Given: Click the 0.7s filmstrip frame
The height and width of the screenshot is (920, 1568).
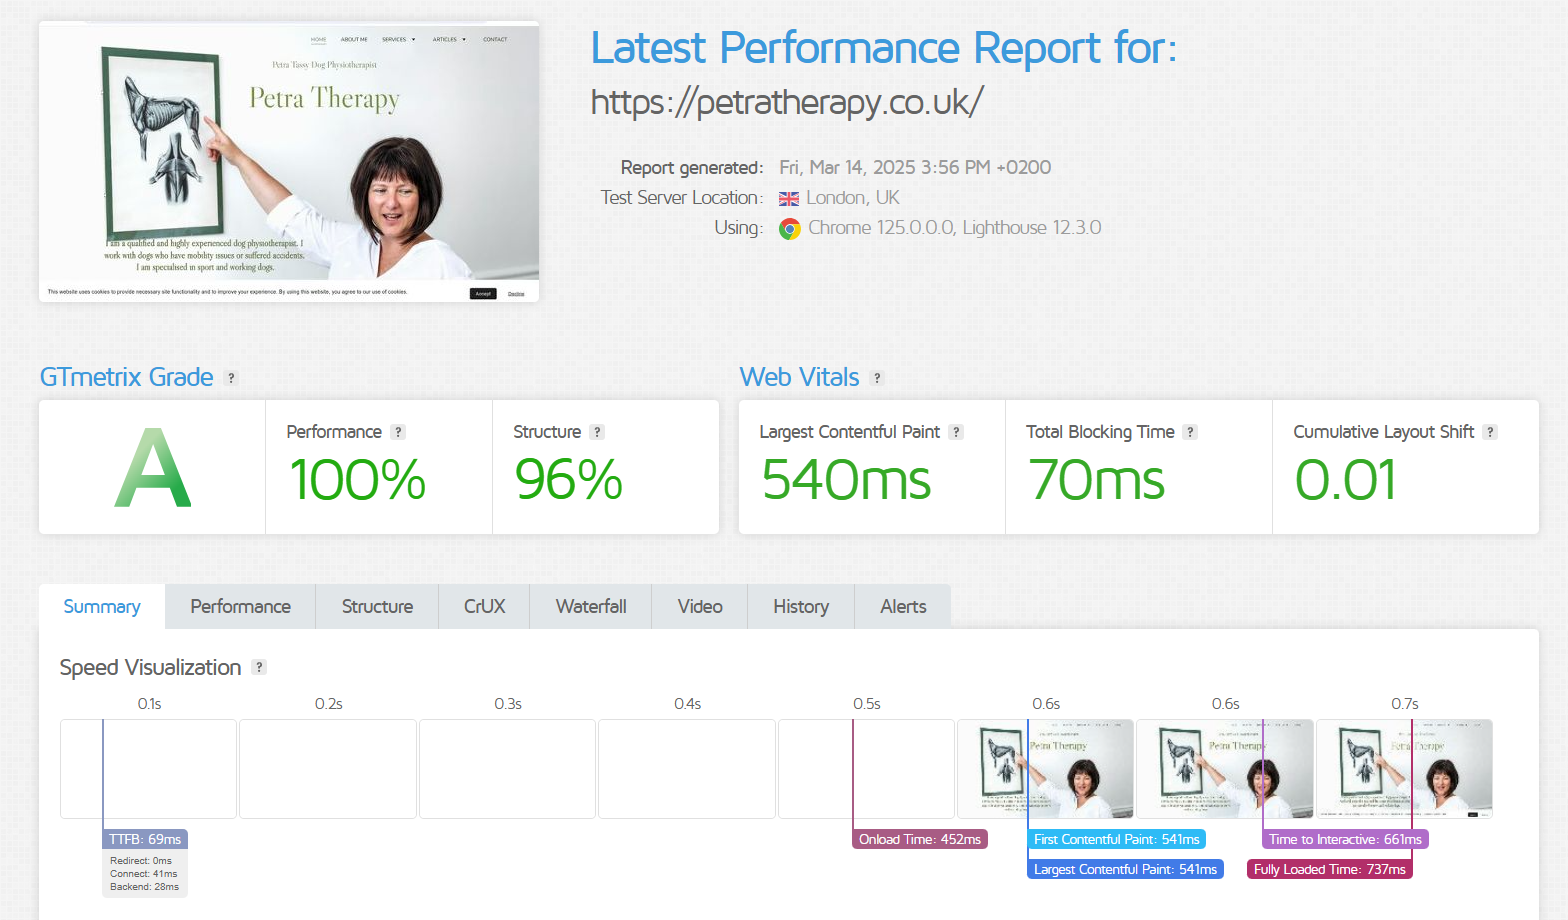Looking at the screenshot, I should click(1404, 769).
